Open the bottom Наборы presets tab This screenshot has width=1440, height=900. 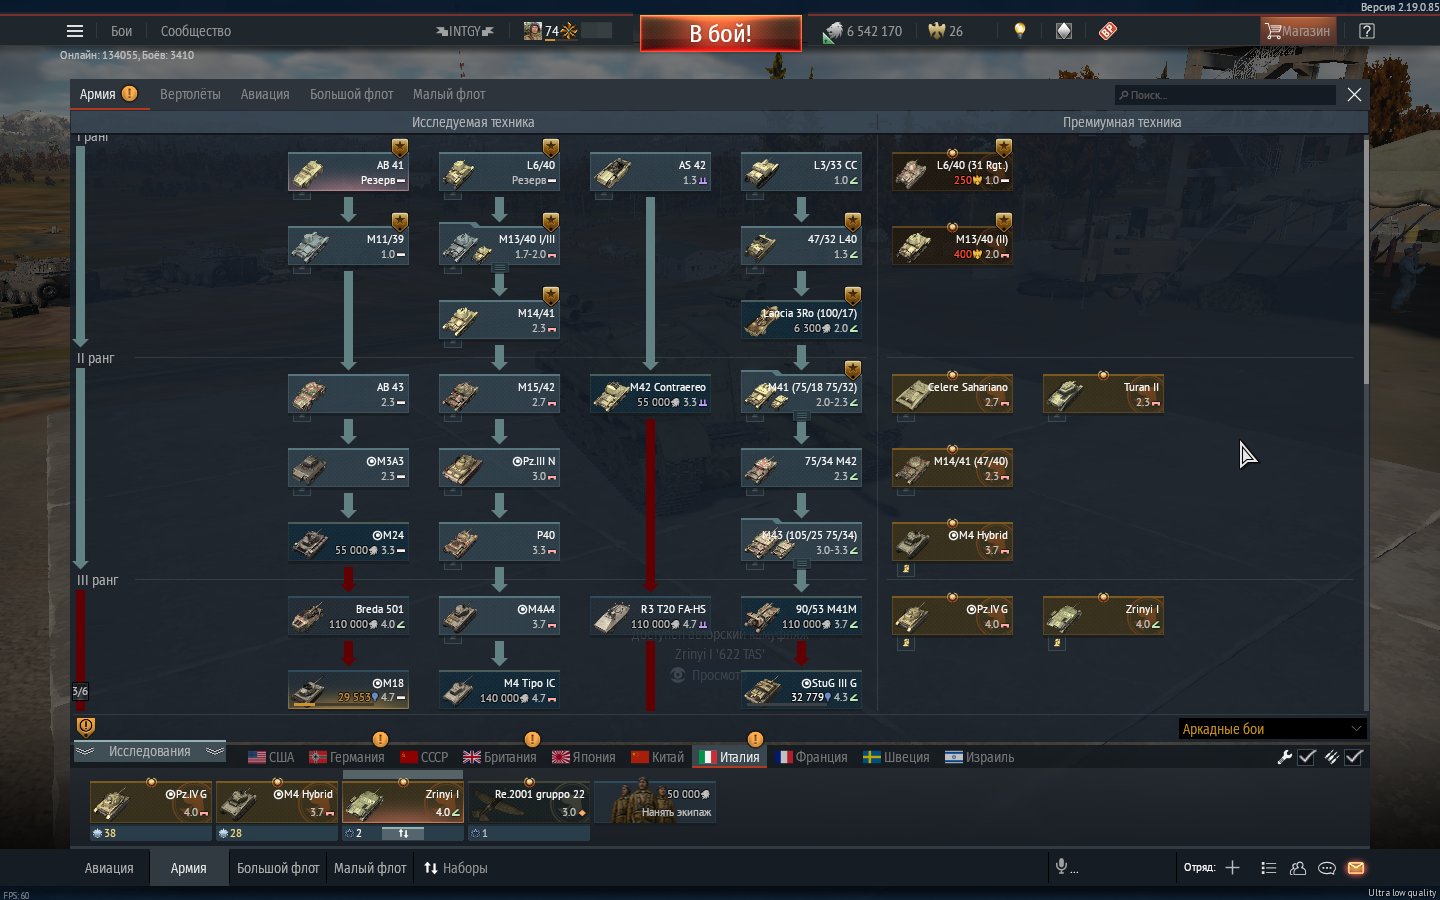(x=456, y=868)
